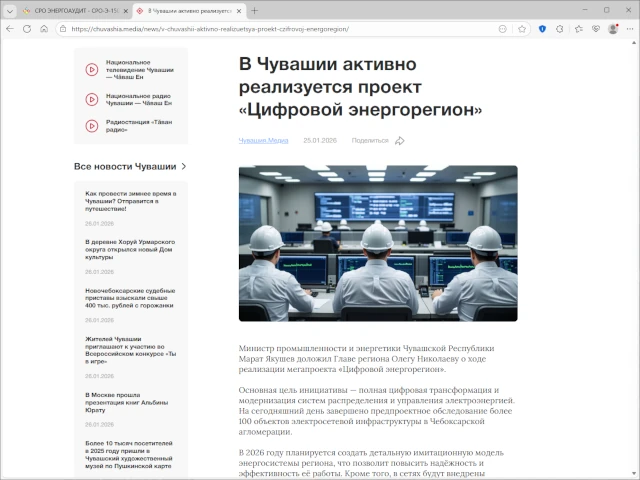Open news about Новочебоксарские судебные приставы
The width and height of the screenshot is (640, 480).
130,298
